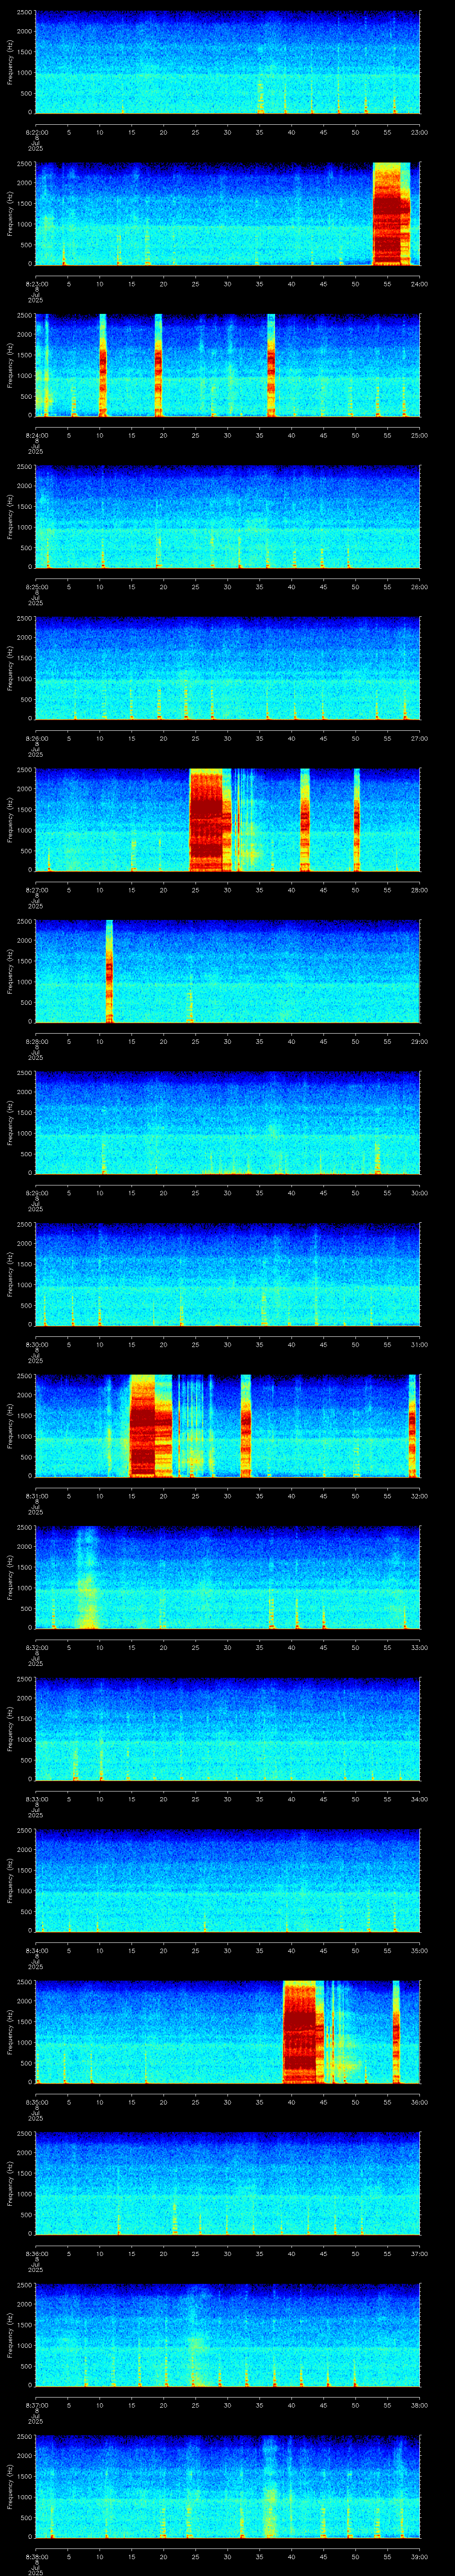Click the 56-second narrow burst in 8:35:00 panel
Viewport: 455px width, 2576px height.
tap(396, 2032)
